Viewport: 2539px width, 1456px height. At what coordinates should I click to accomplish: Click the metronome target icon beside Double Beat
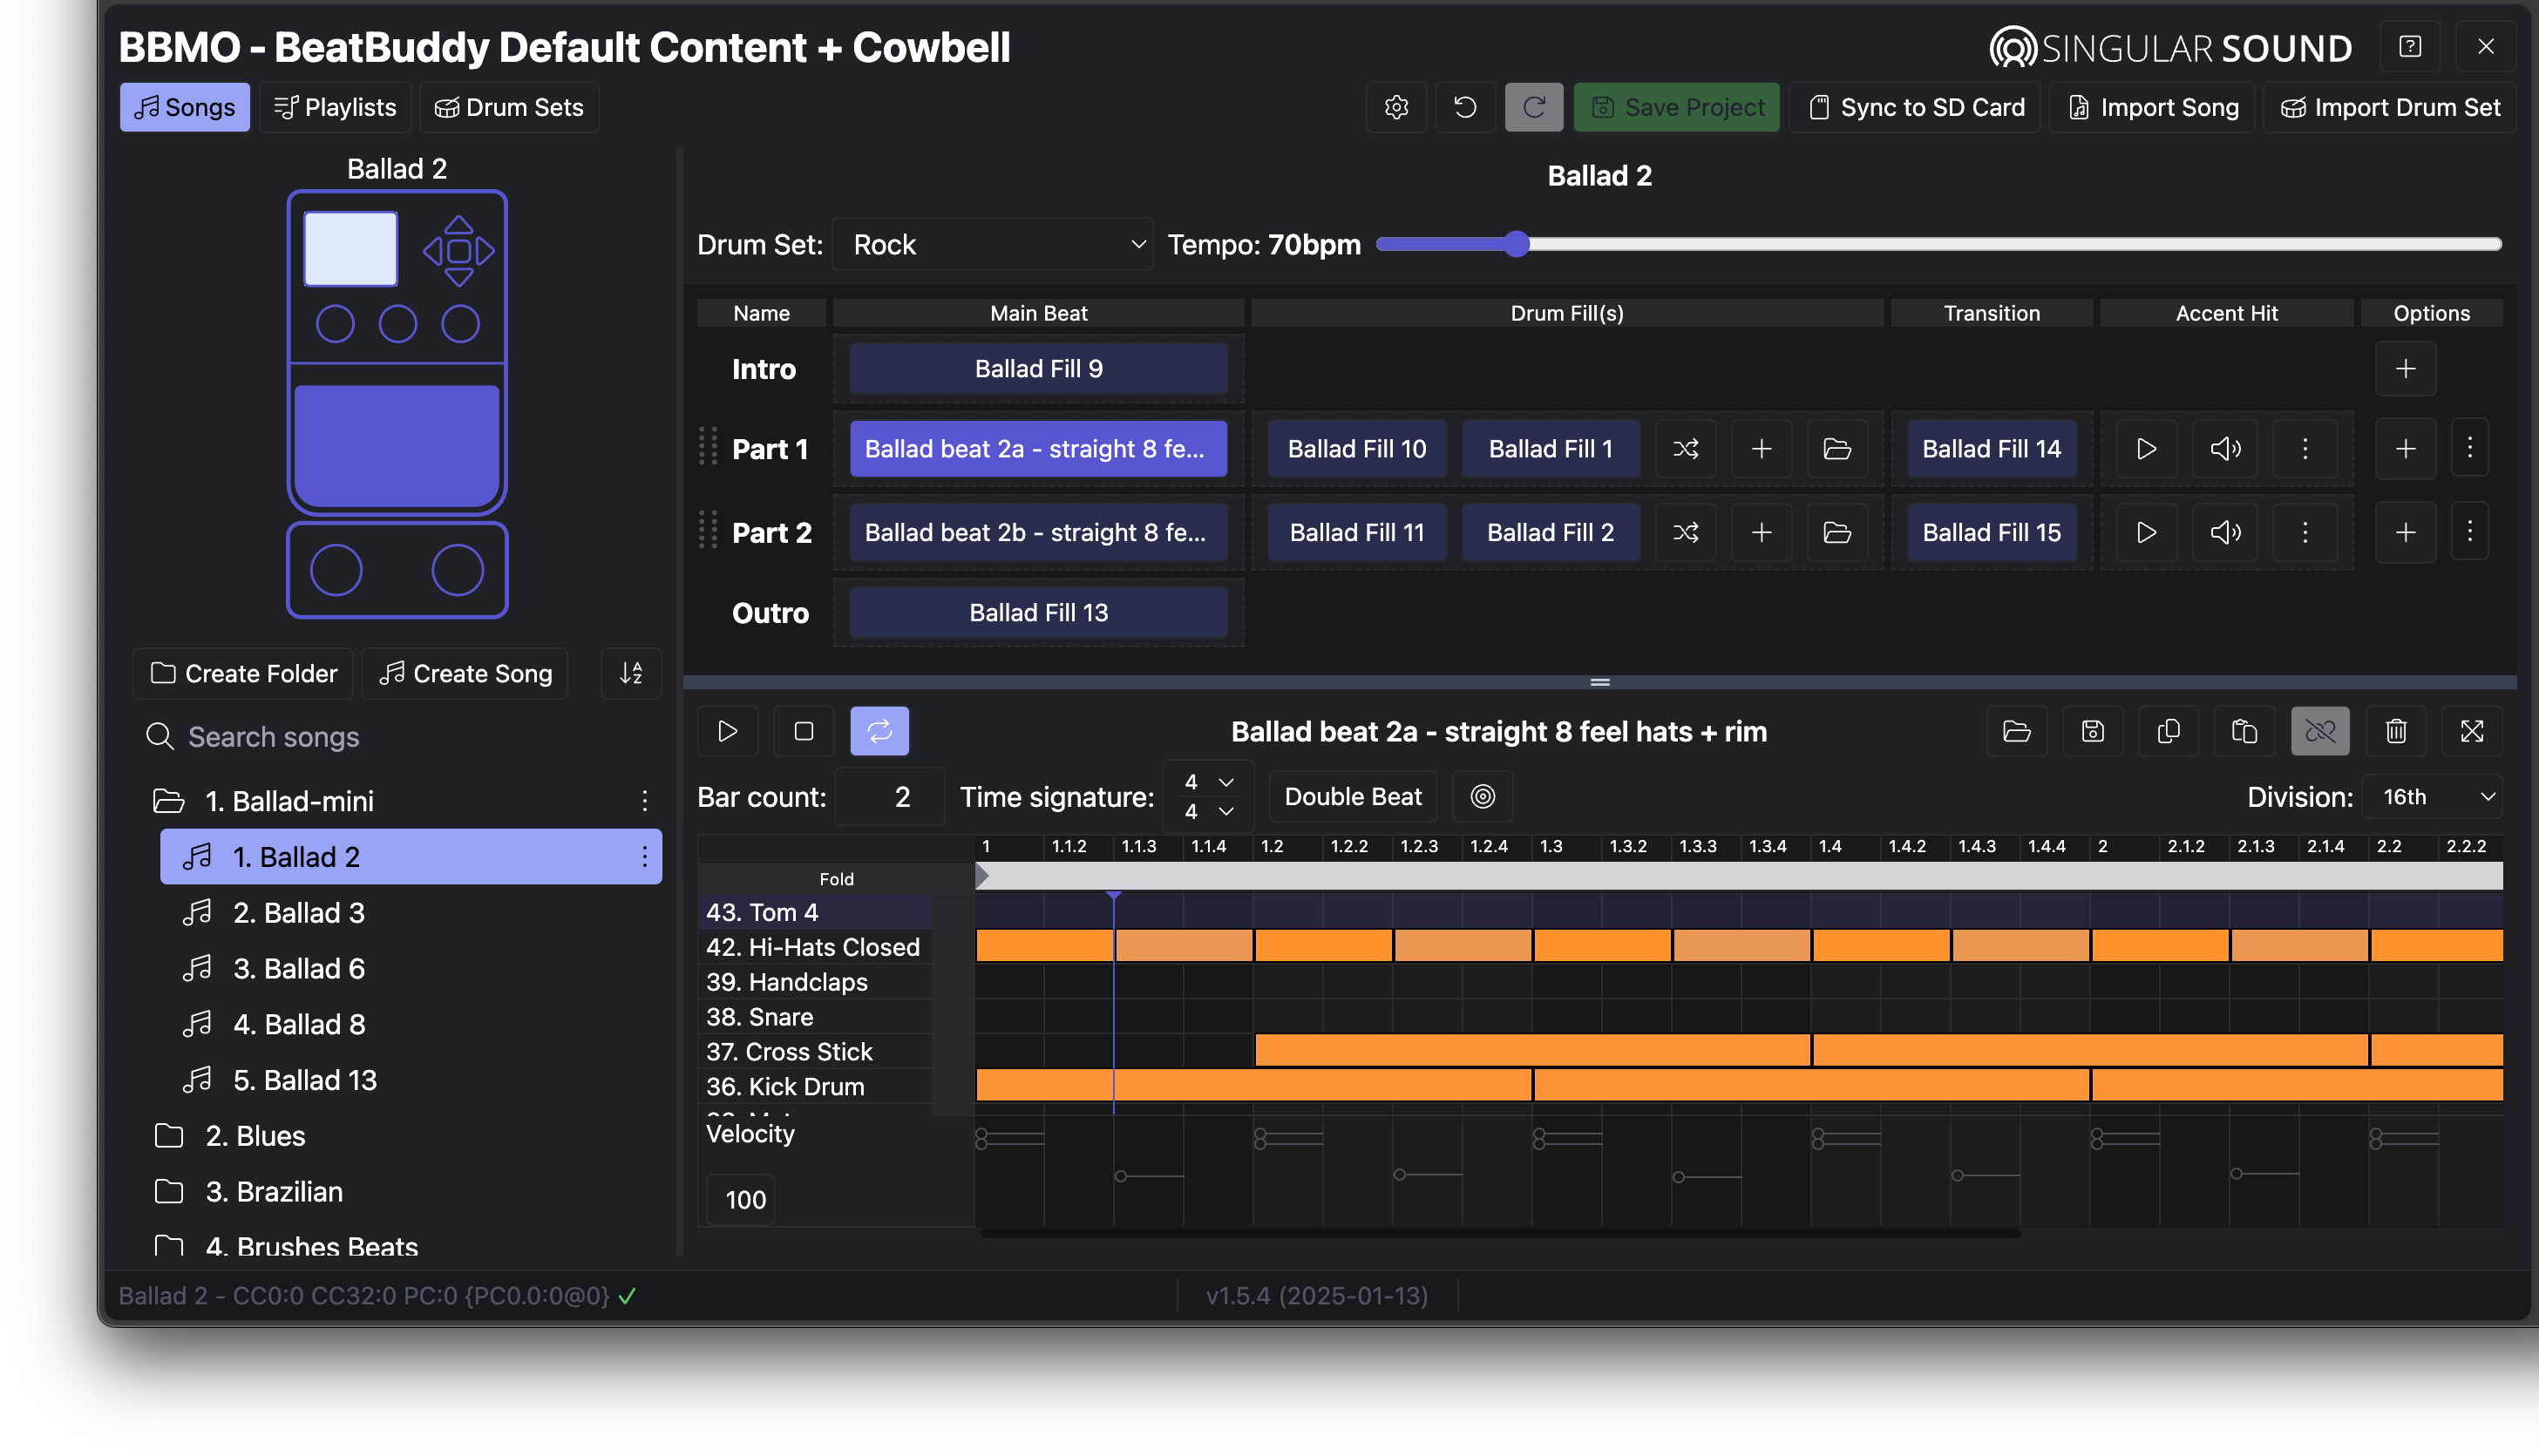click(1482, 796)
